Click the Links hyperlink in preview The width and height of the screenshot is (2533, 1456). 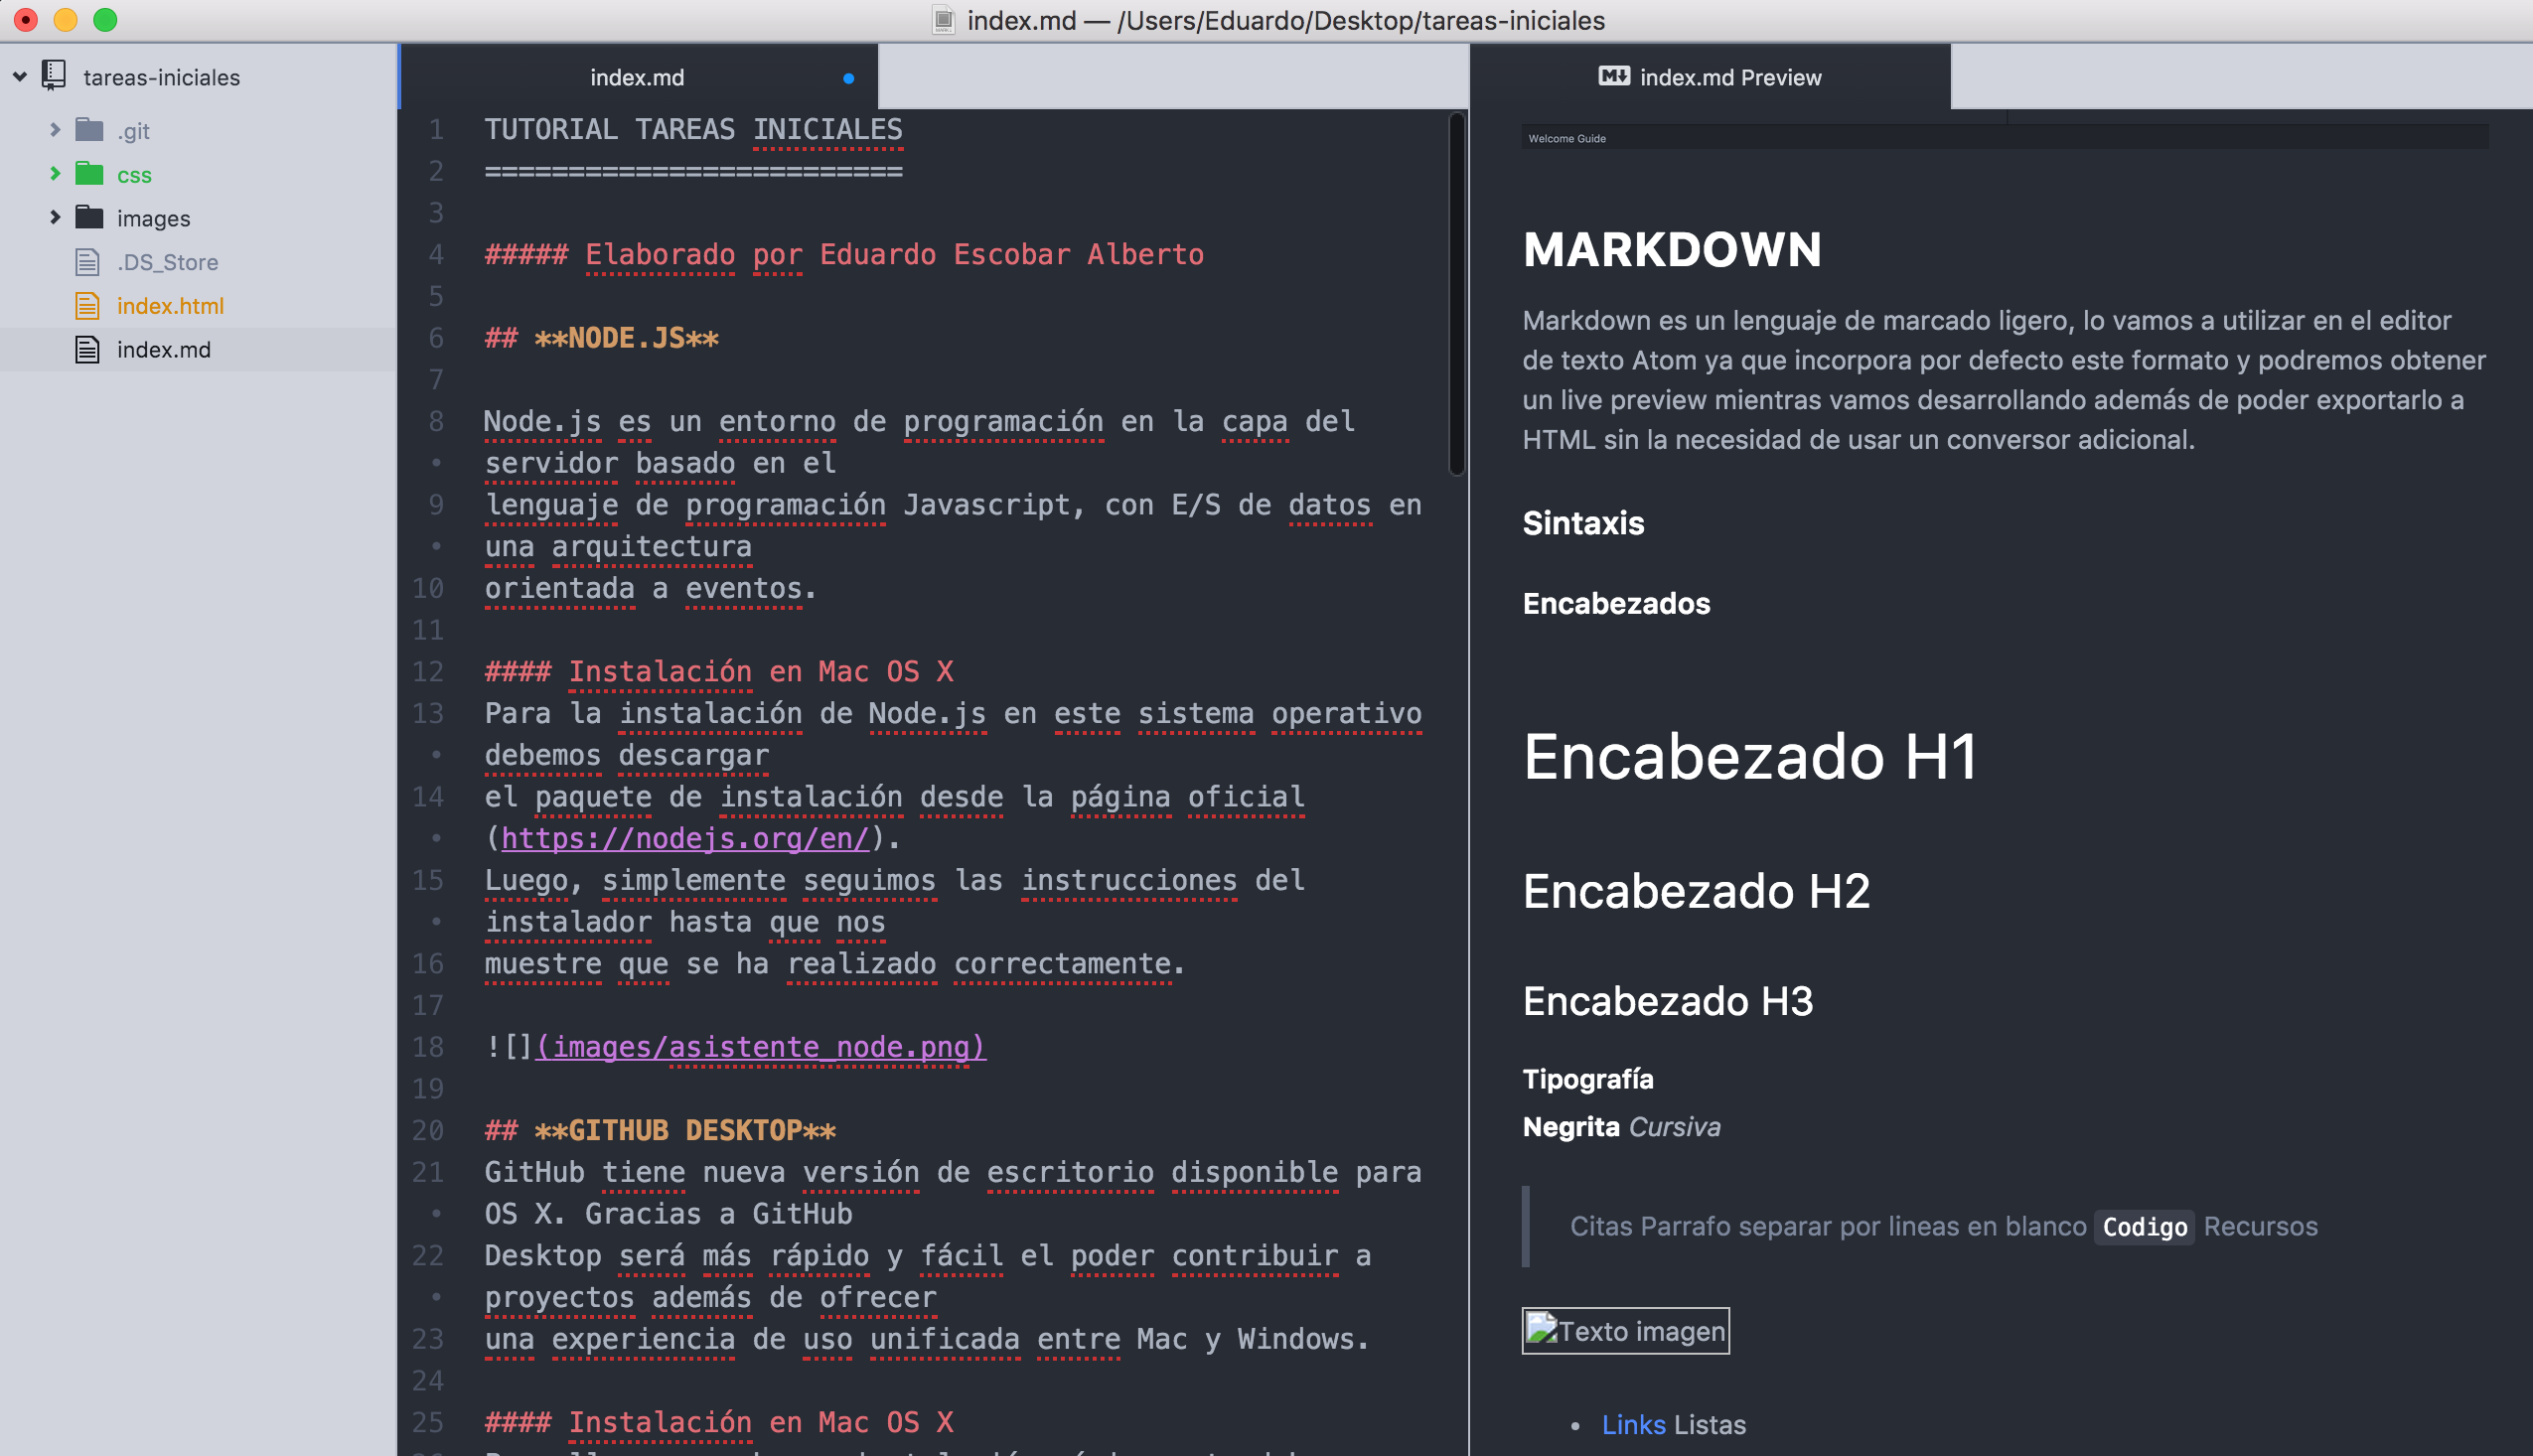(x=1633, y=1424)
